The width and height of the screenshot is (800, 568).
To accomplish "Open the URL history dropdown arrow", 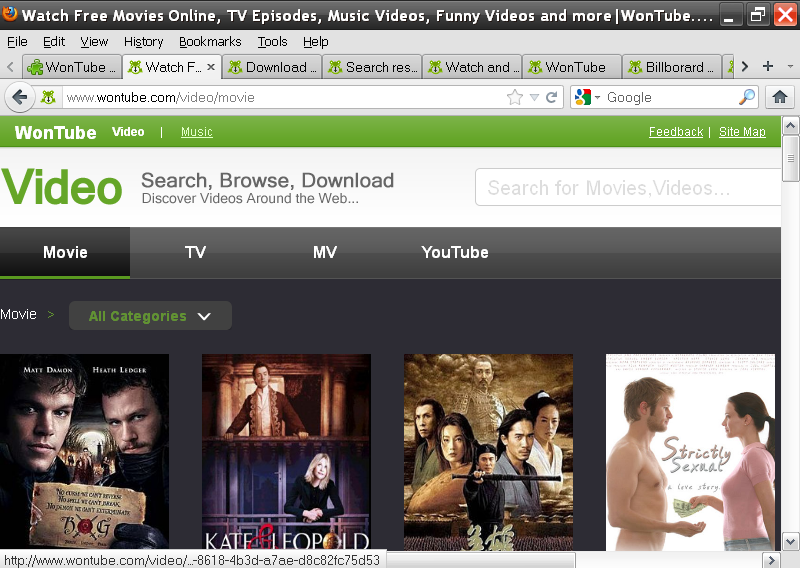I will [534, 97].
